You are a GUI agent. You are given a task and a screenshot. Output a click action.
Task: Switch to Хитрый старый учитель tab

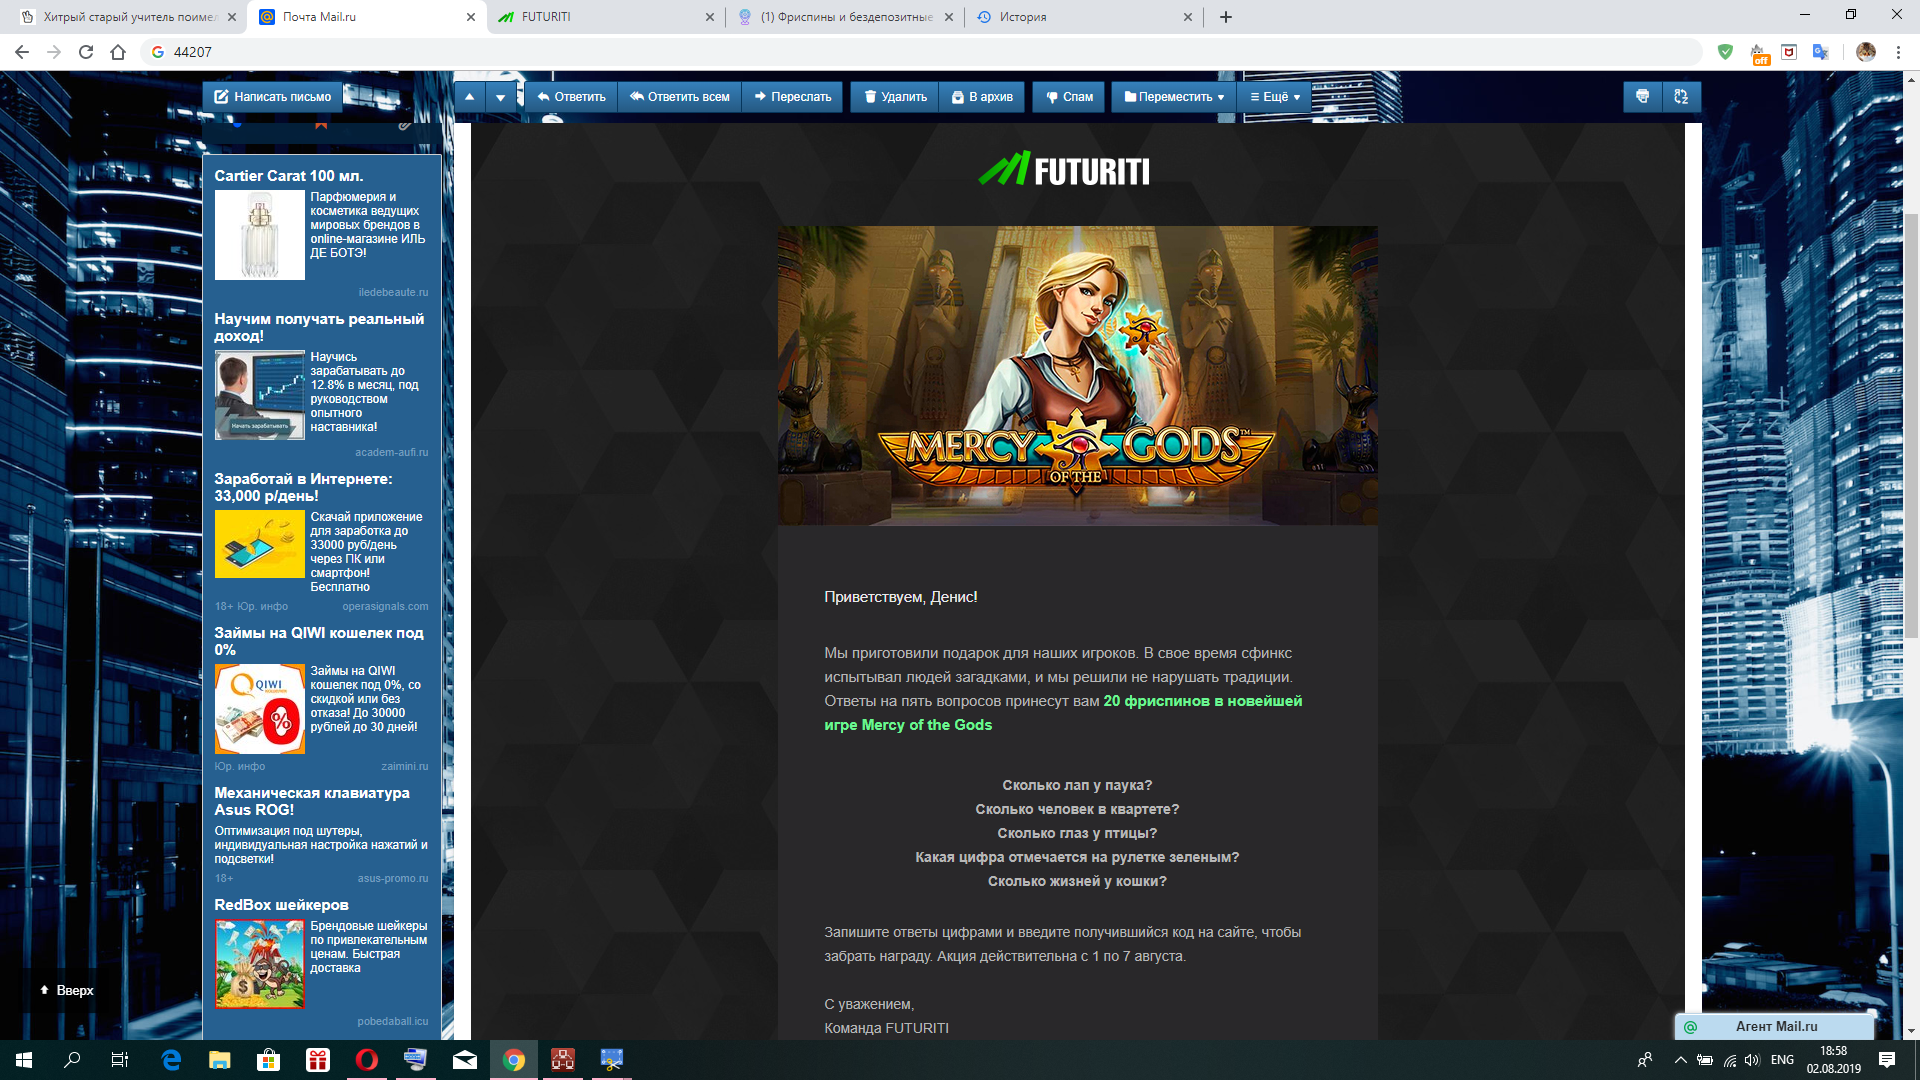coord(127,17)
